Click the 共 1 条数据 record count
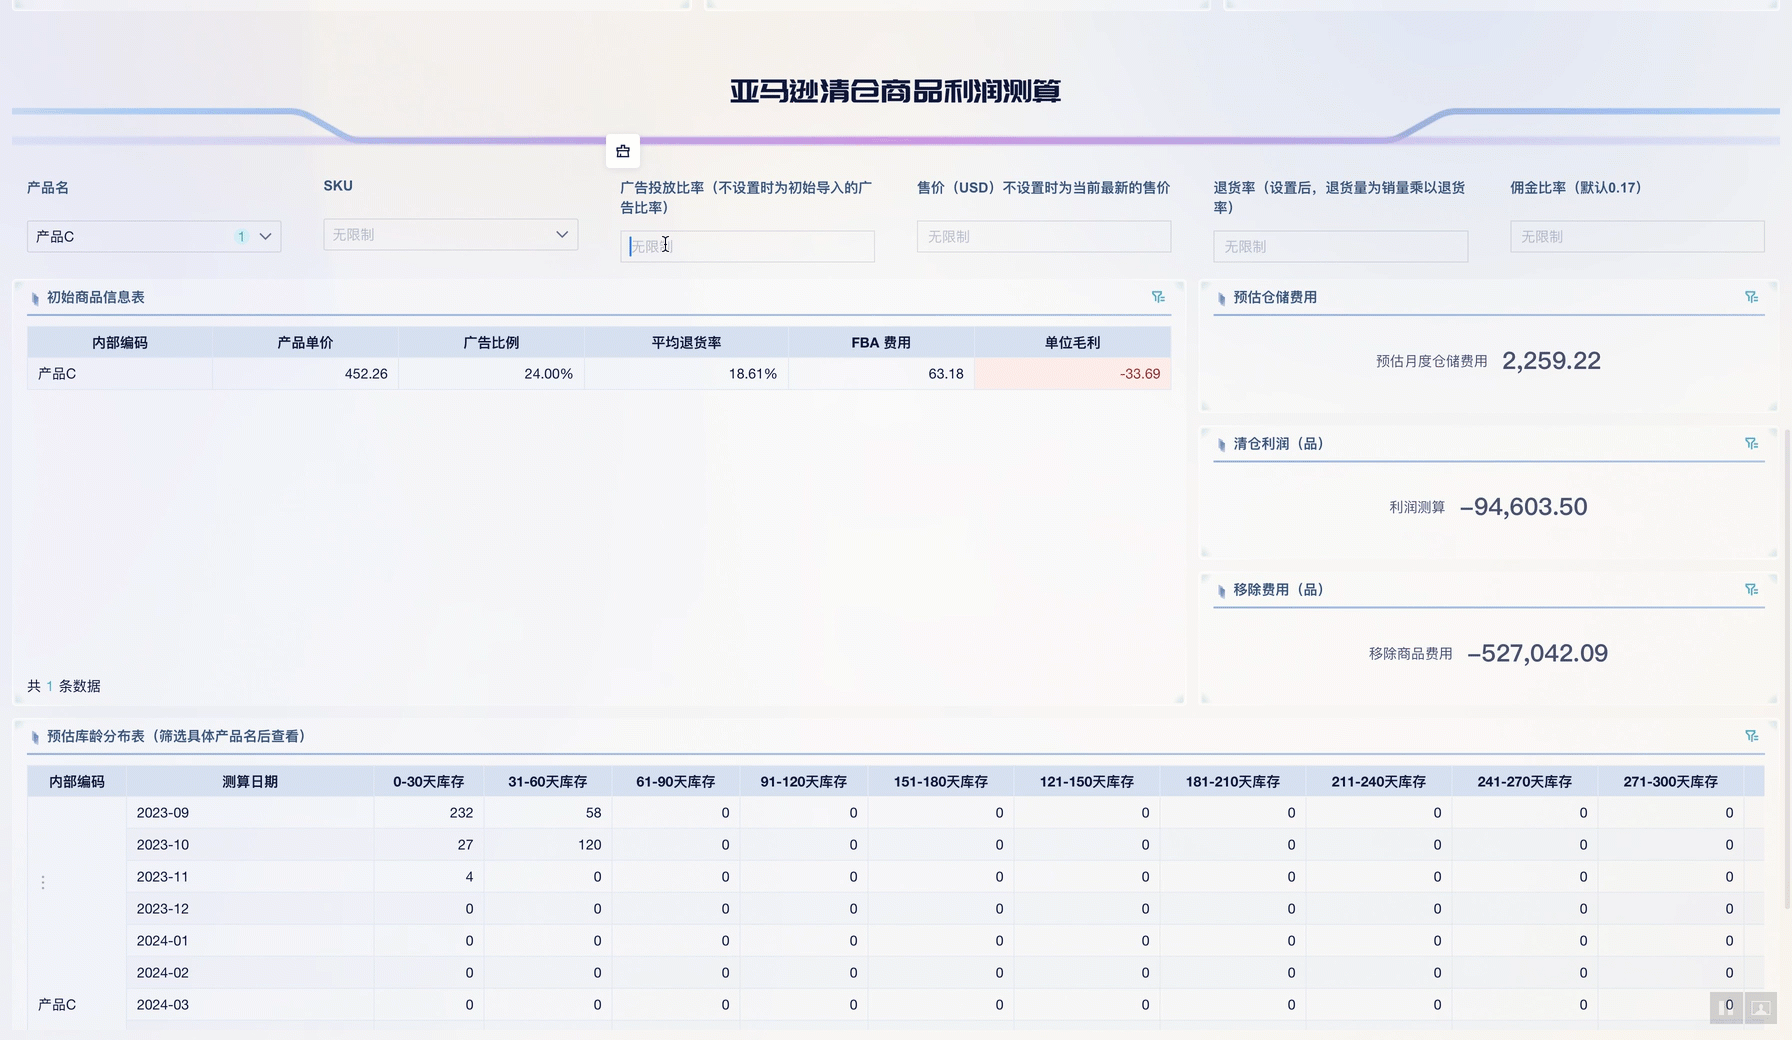Image resolution: width=1792 pixels, height=1040 pixels. 64,686
